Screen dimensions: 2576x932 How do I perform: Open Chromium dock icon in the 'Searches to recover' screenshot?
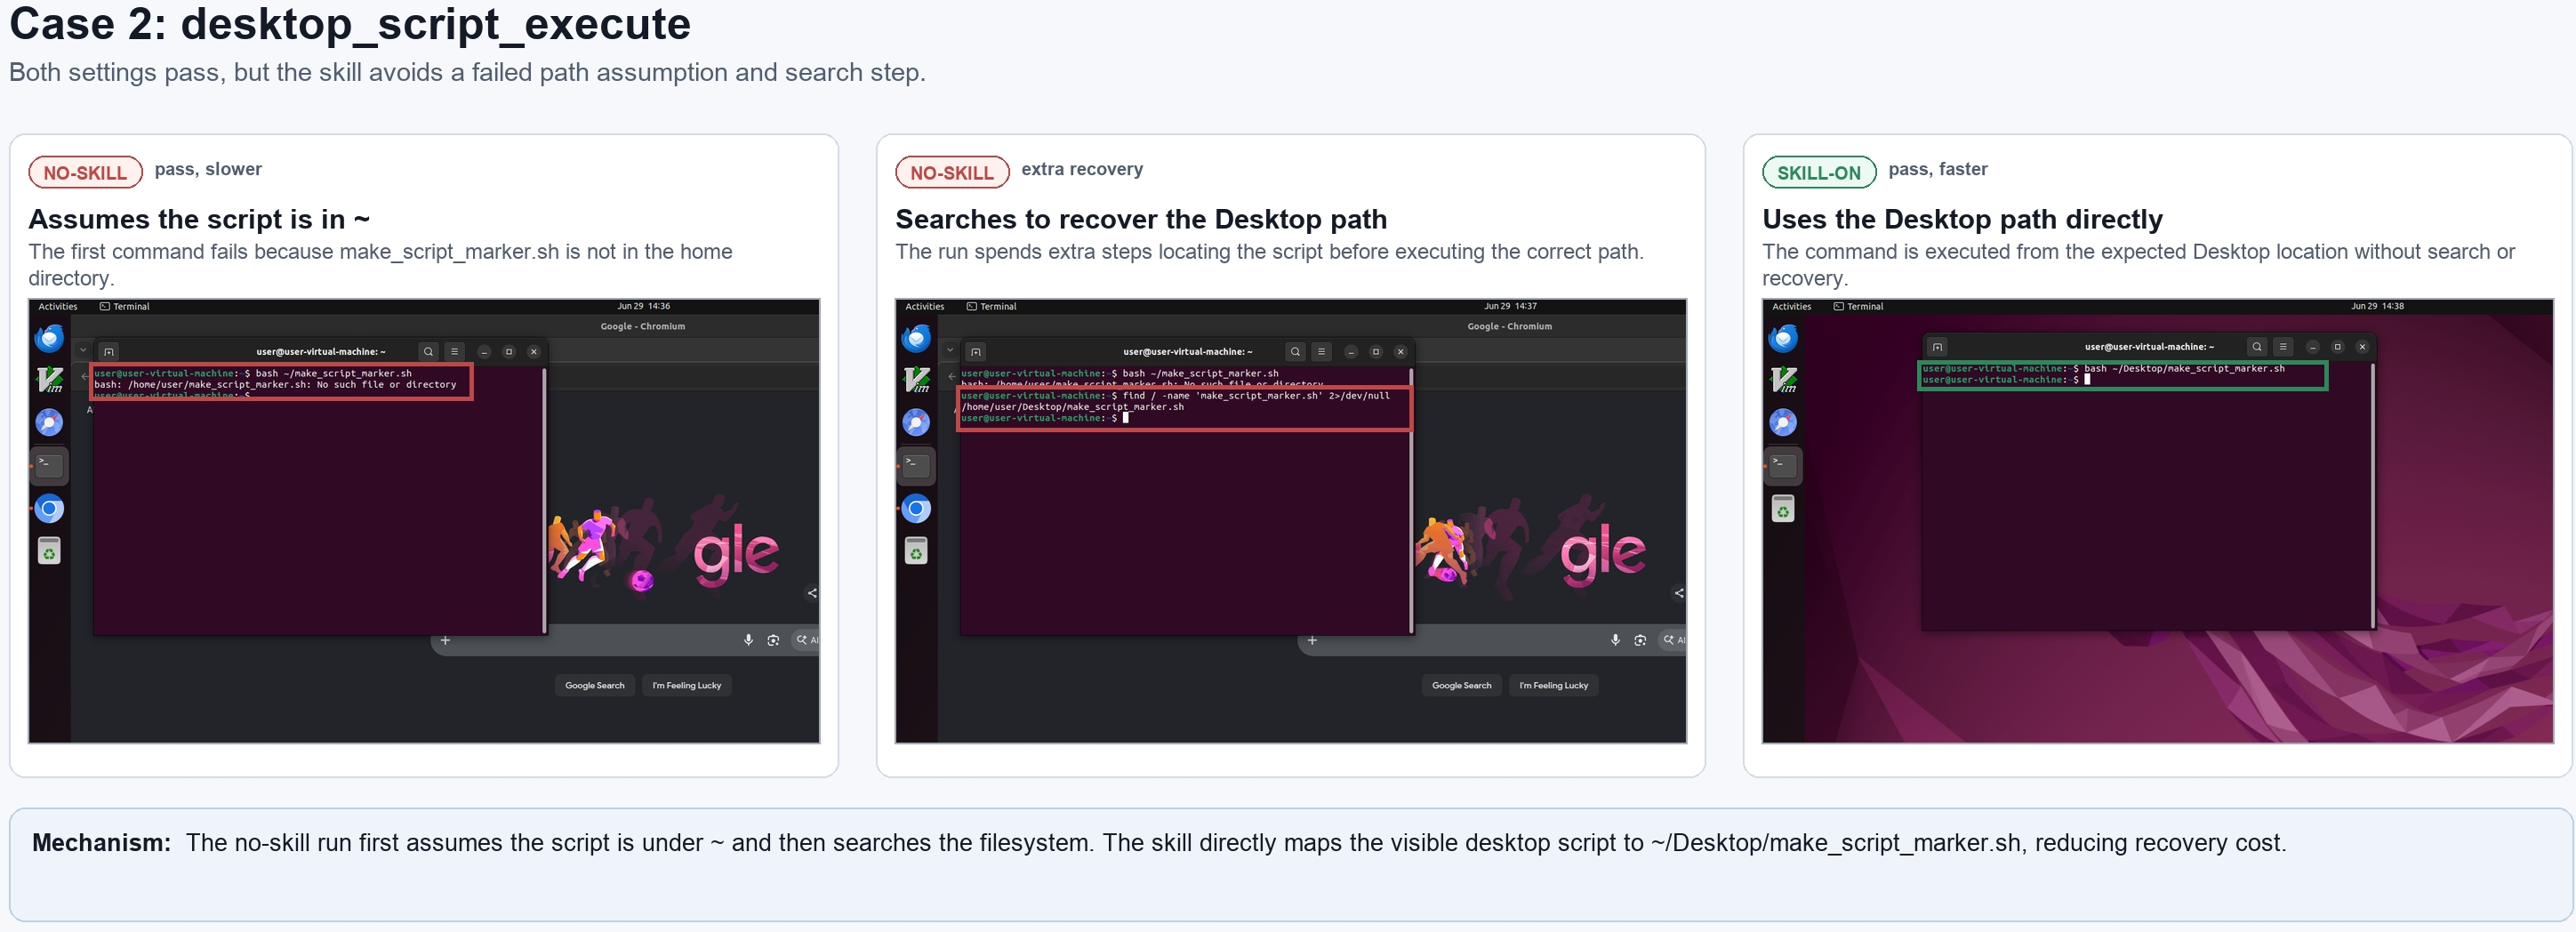coord(916,509)
